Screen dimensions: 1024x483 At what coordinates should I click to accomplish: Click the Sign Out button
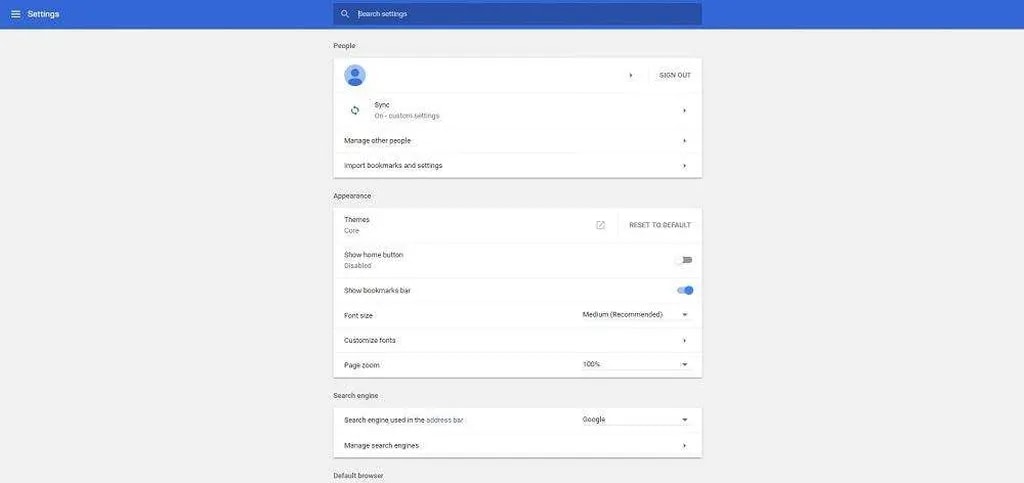pos(675,76)
